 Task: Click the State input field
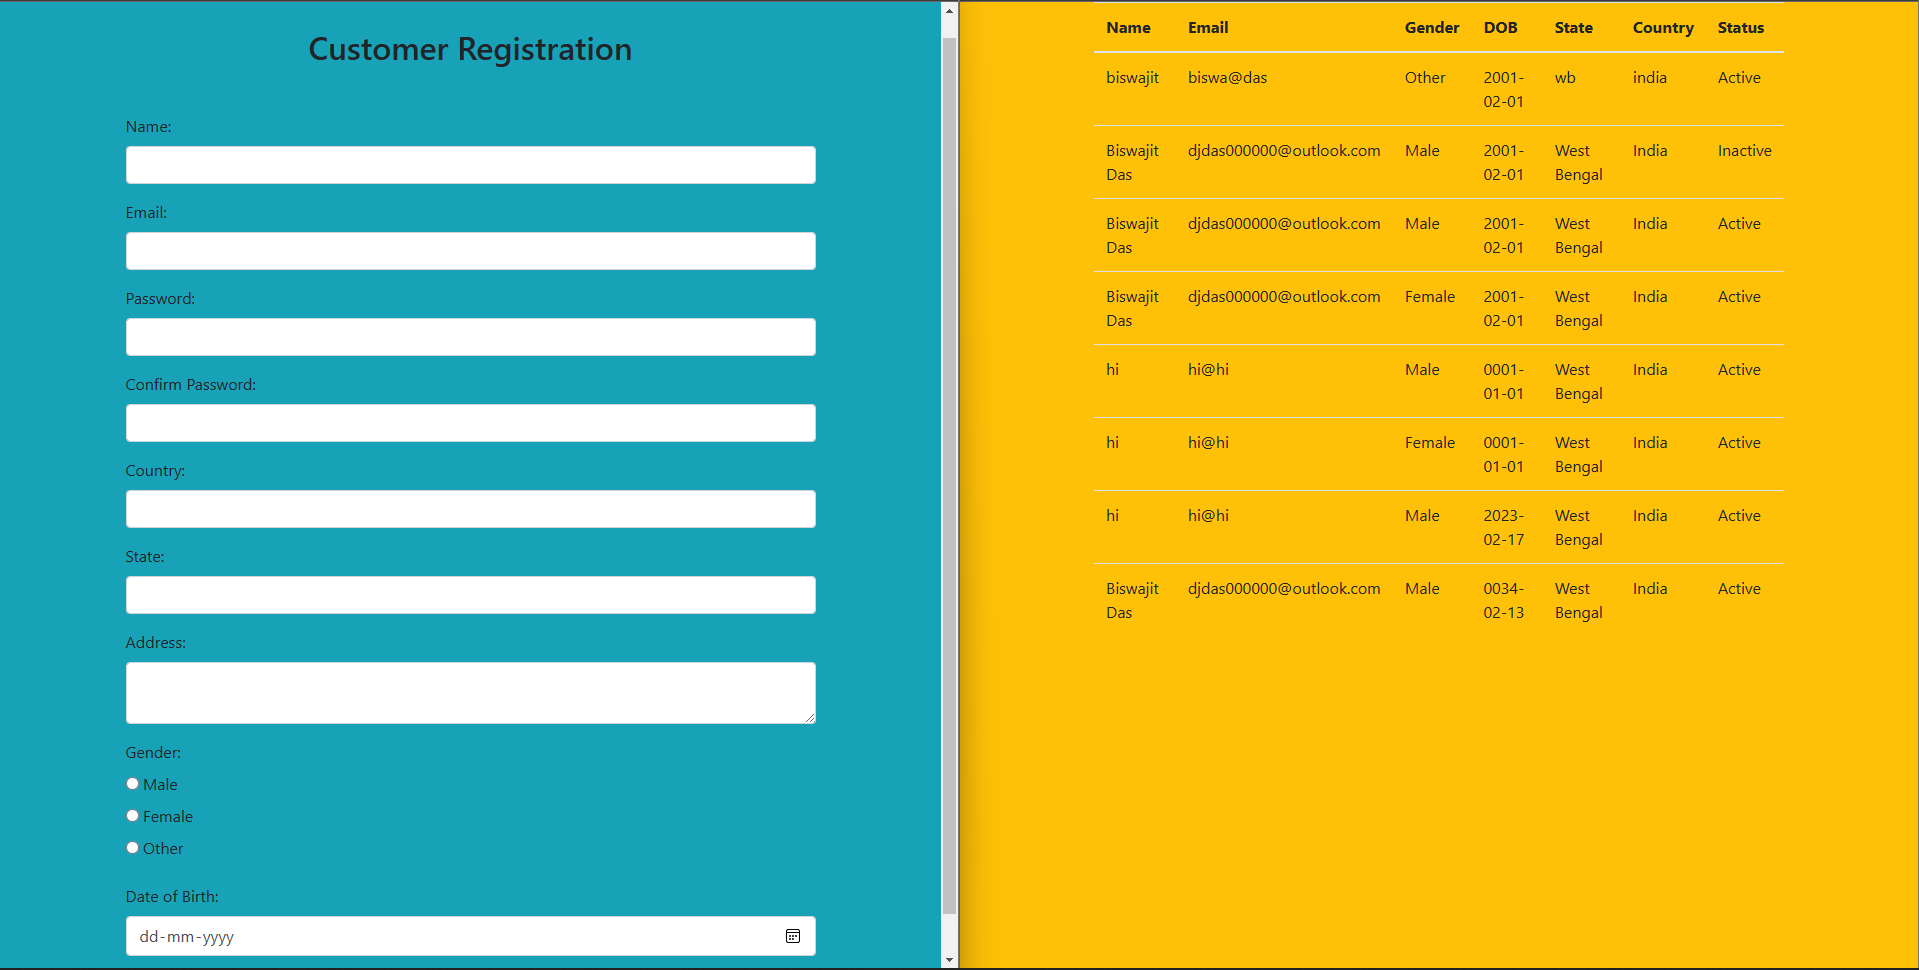click(x=471, y=595)
